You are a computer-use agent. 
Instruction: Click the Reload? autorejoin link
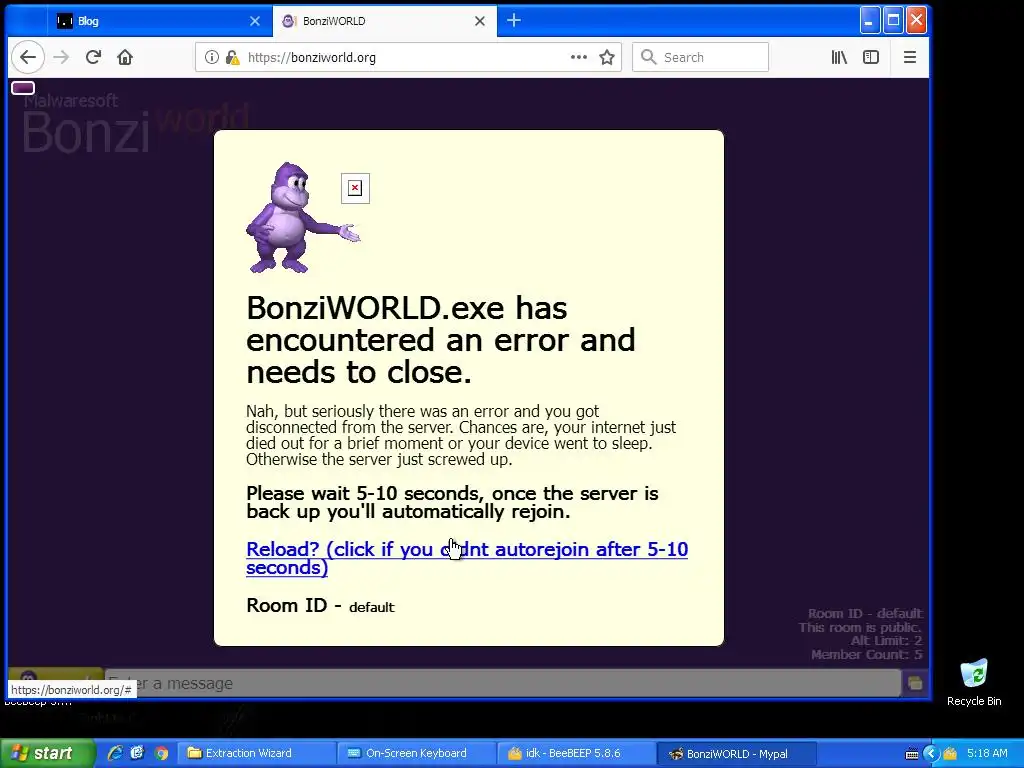(467, 558)
